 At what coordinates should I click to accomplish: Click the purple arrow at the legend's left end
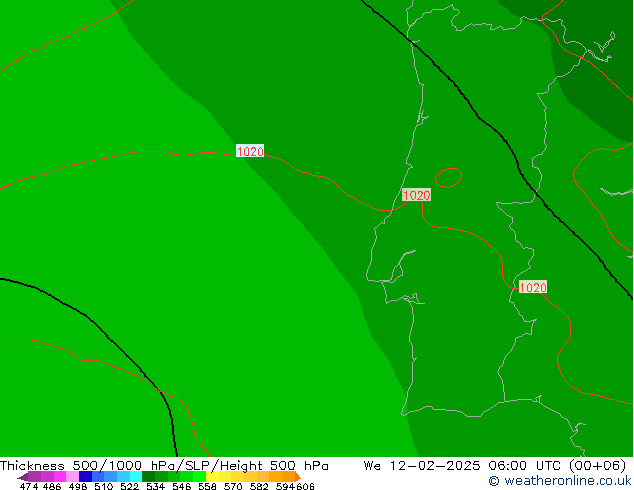[x=23, y=477]
